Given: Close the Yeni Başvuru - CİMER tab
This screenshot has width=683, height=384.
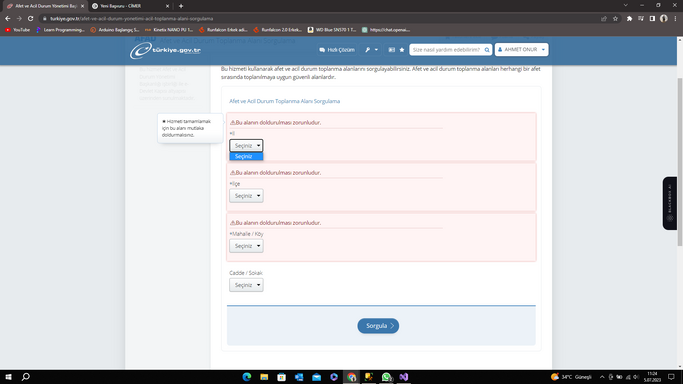Looking at the screenshot, I should coord(168,6).
